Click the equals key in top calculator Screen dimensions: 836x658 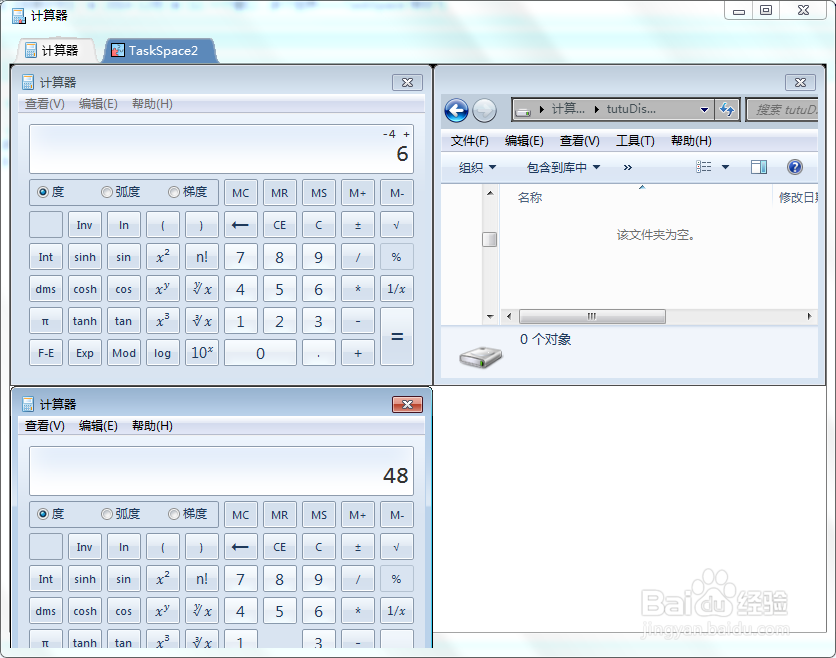pos(397,336)
